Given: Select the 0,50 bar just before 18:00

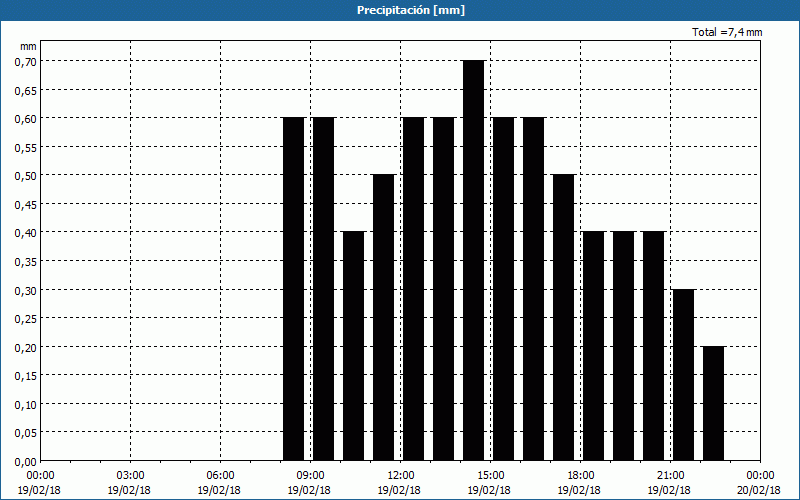Looking at the screenshot, I should coord(563,317).
